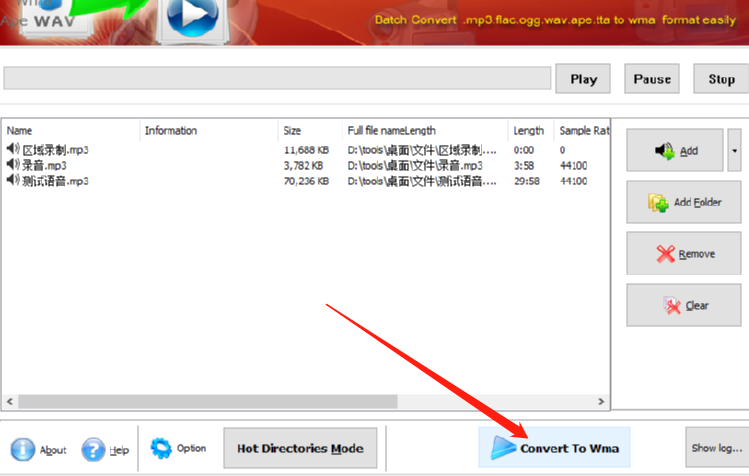This screenshot has width=749, height=476.
Task: Remove the selected file with the red X
Action: (x=684, y=254)
